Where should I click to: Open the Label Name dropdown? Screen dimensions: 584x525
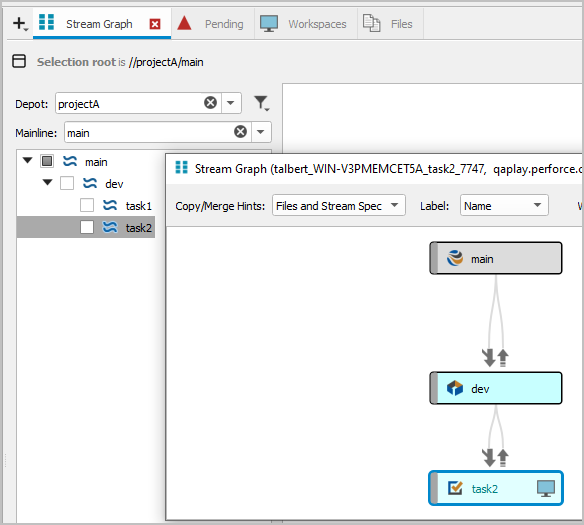[504, 205]
